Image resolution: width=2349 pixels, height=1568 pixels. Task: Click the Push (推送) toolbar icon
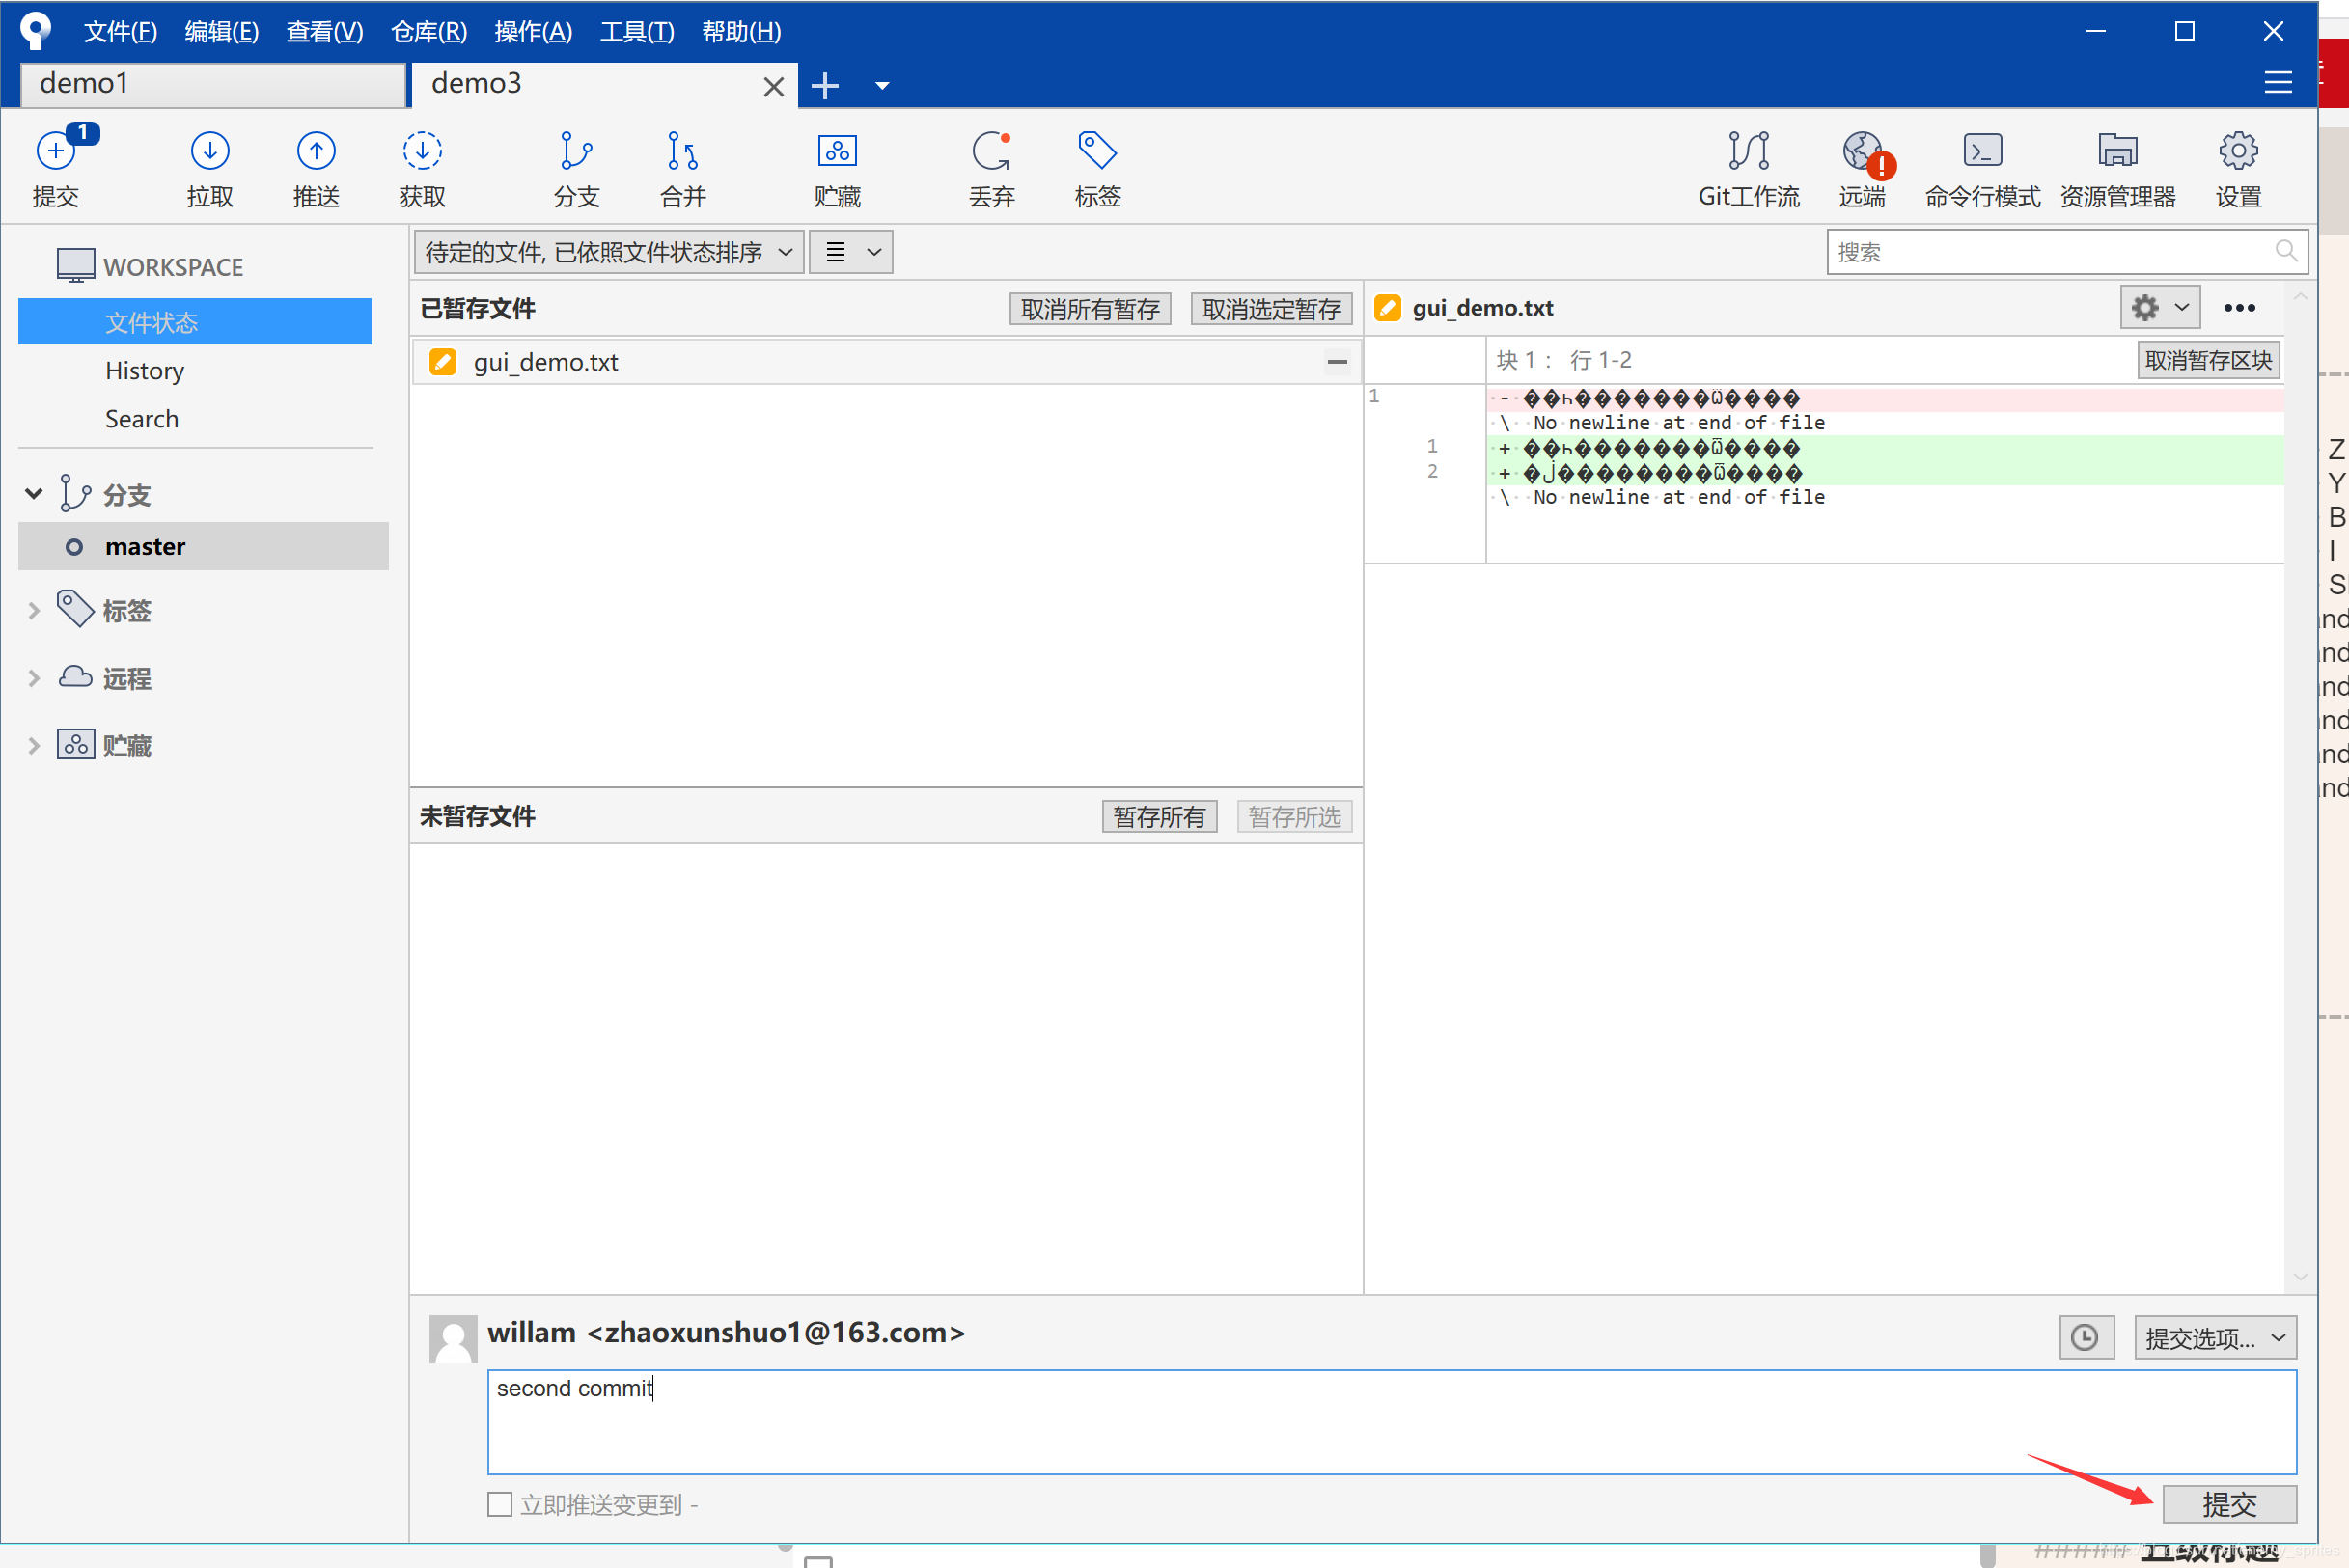pyautogui.click(x=316, y=152)
